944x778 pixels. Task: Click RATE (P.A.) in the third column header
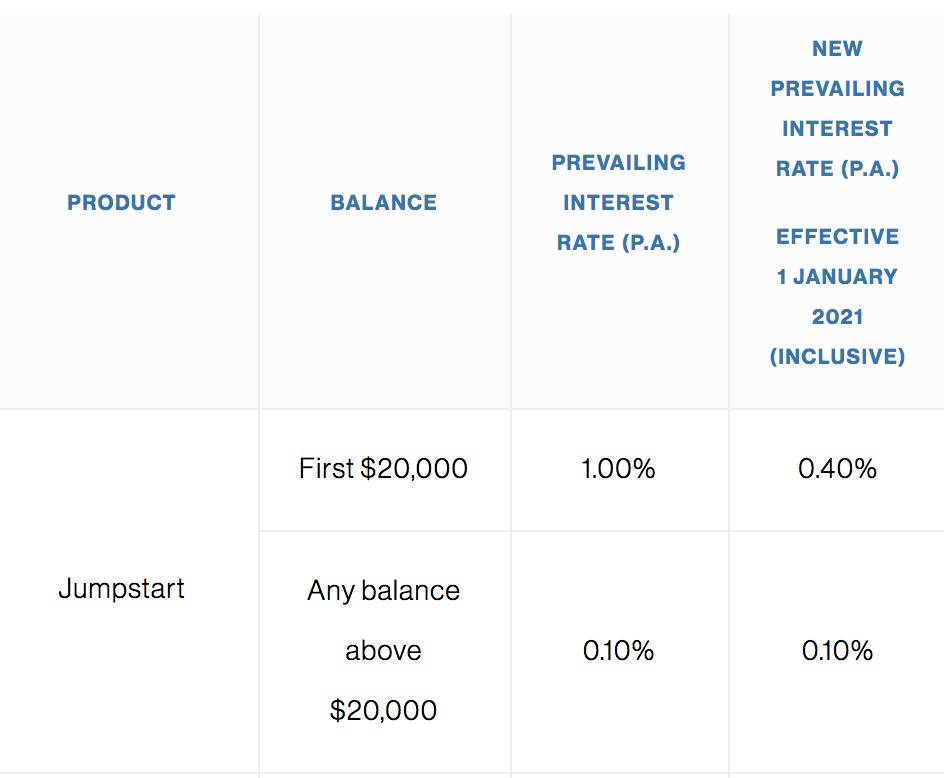click(618, 243)
